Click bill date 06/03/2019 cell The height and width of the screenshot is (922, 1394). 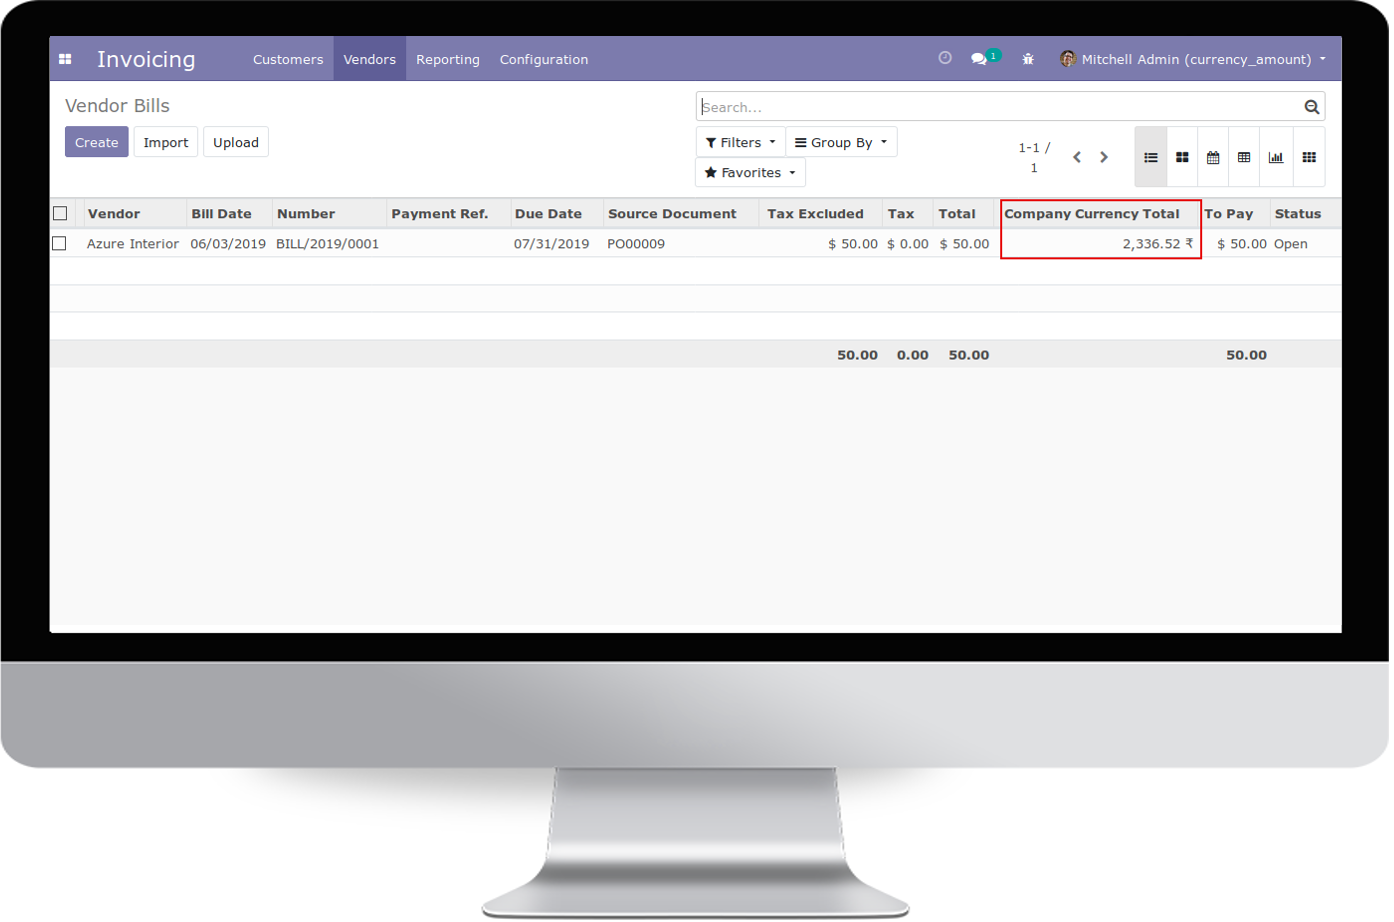pos(229,244)
